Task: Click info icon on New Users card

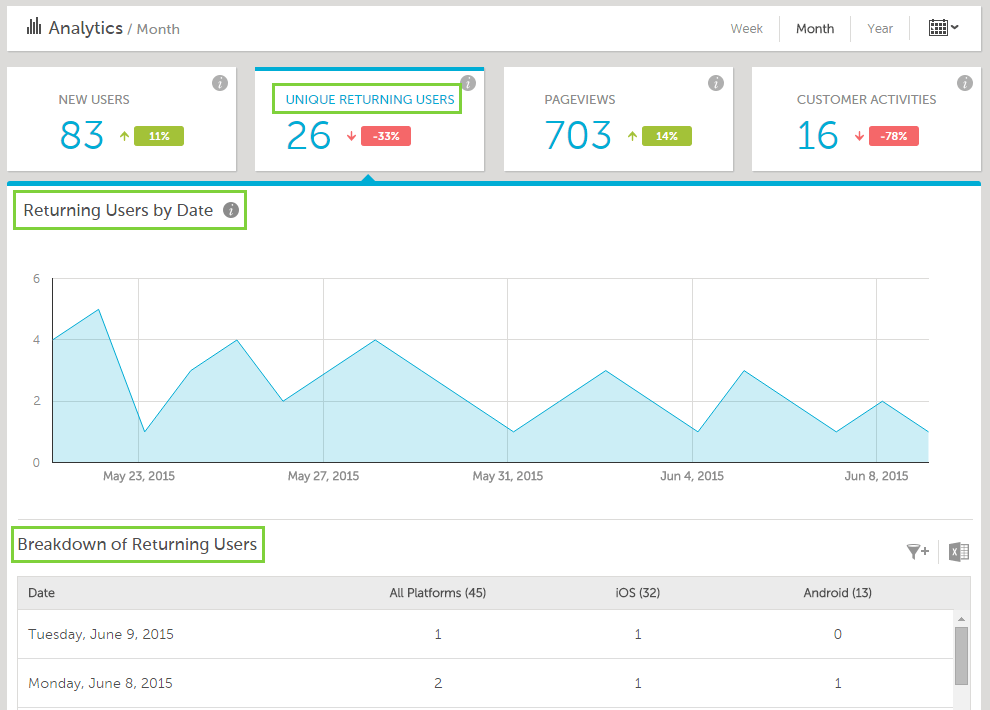Action: point(220,83)
